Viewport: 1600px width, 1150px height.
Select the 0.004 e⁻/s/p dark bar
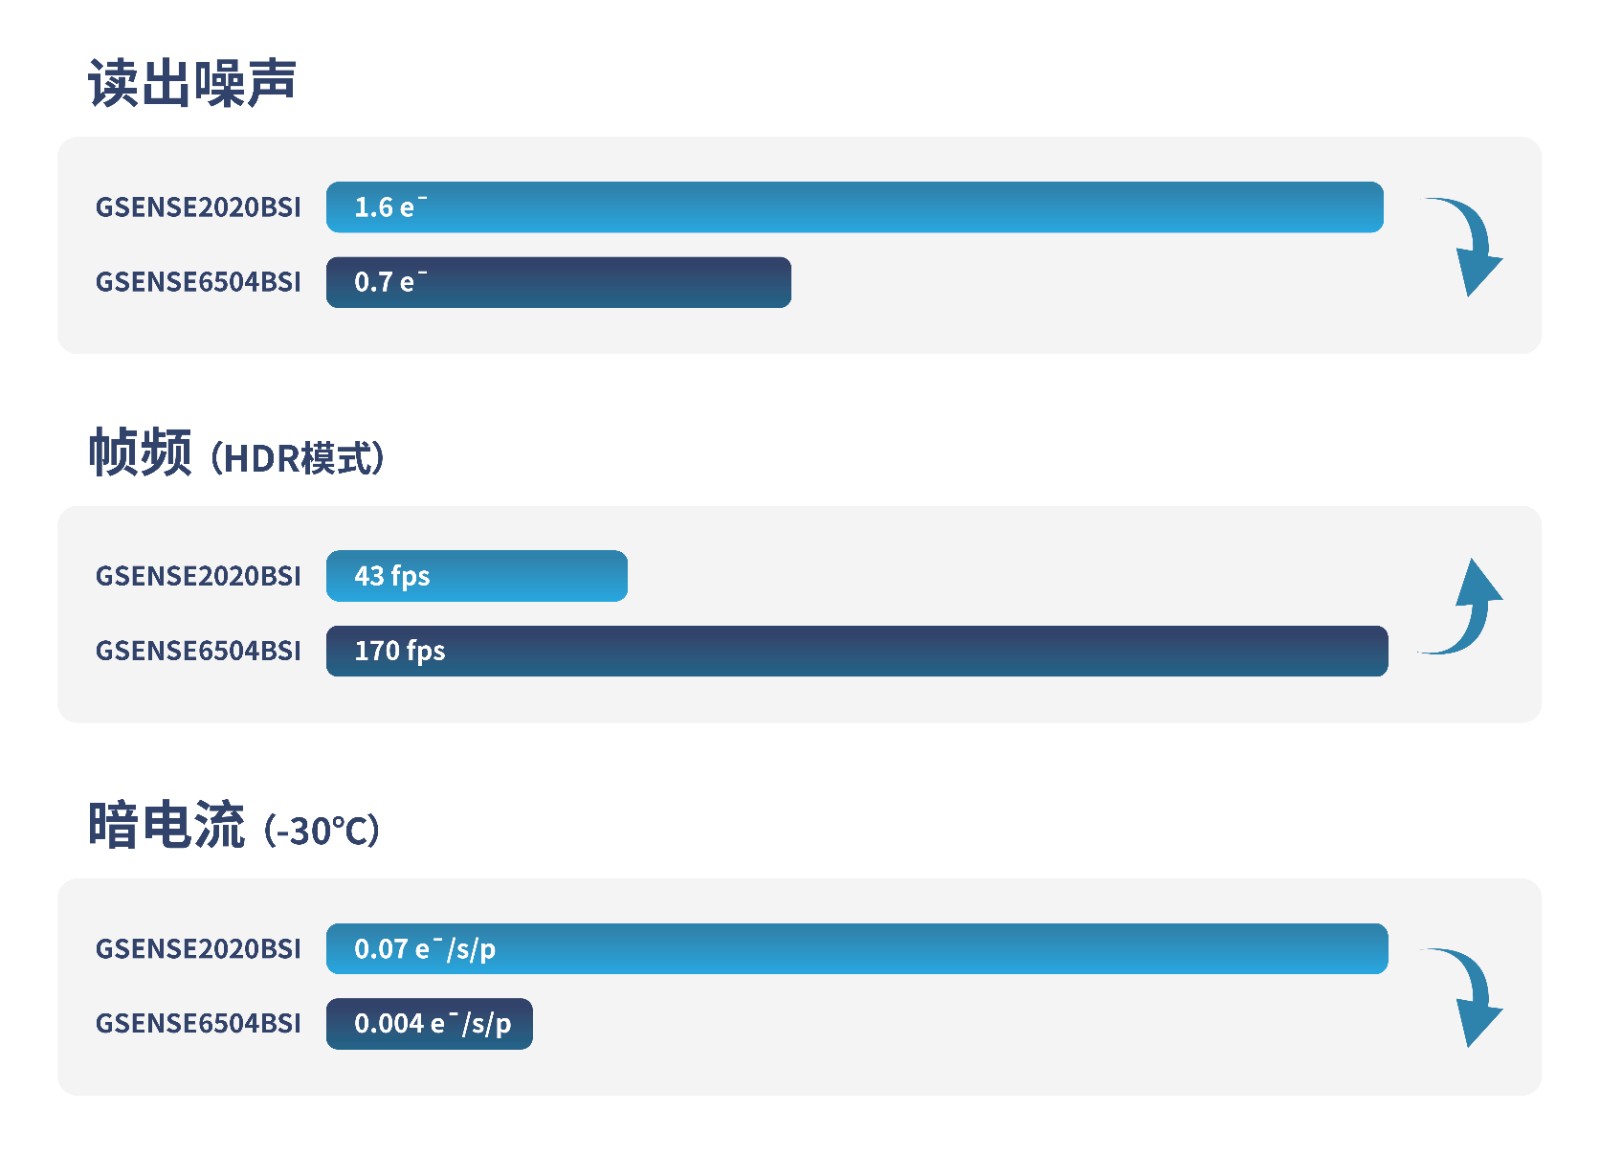click(x=429, y=1024)
